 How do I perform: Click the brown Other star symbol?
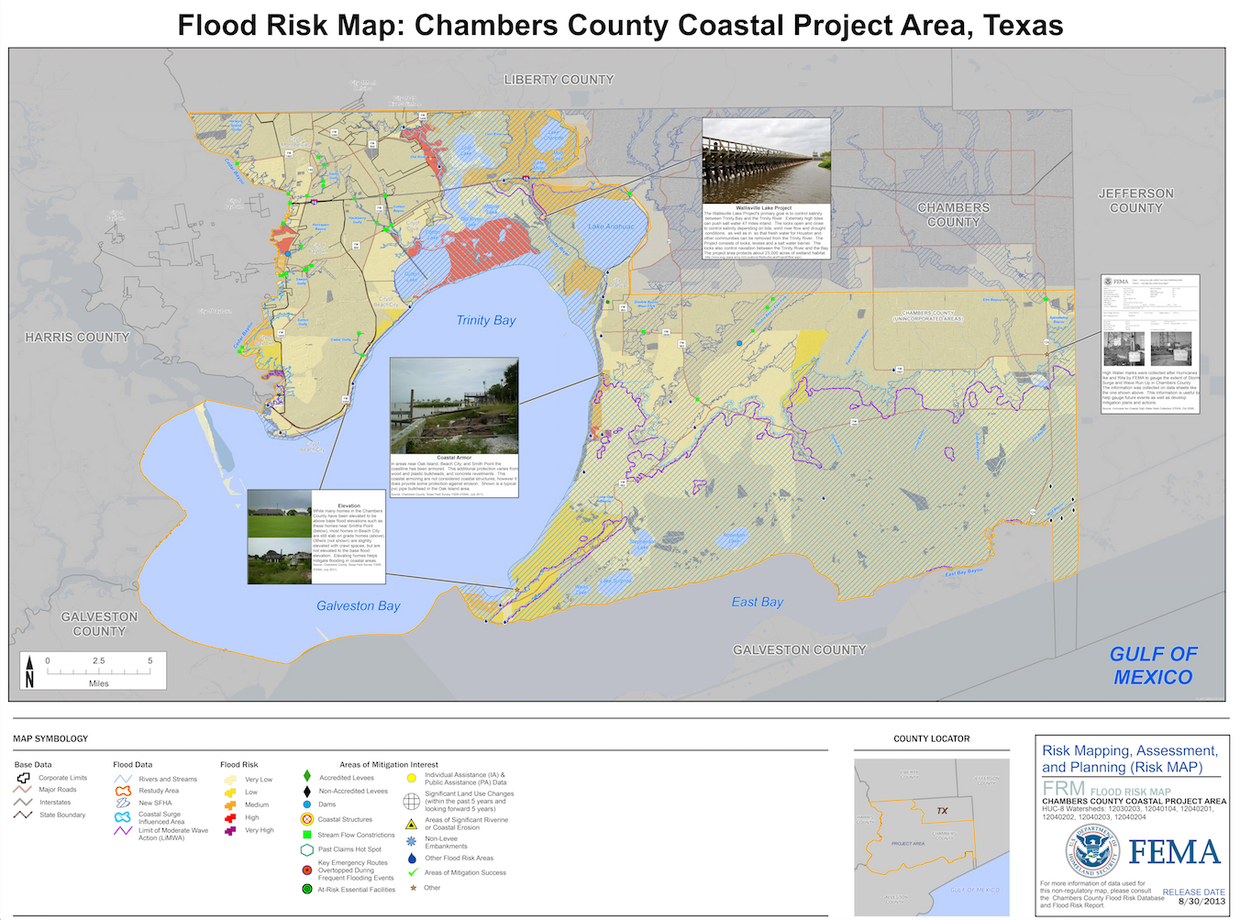[x=411, y=887]
